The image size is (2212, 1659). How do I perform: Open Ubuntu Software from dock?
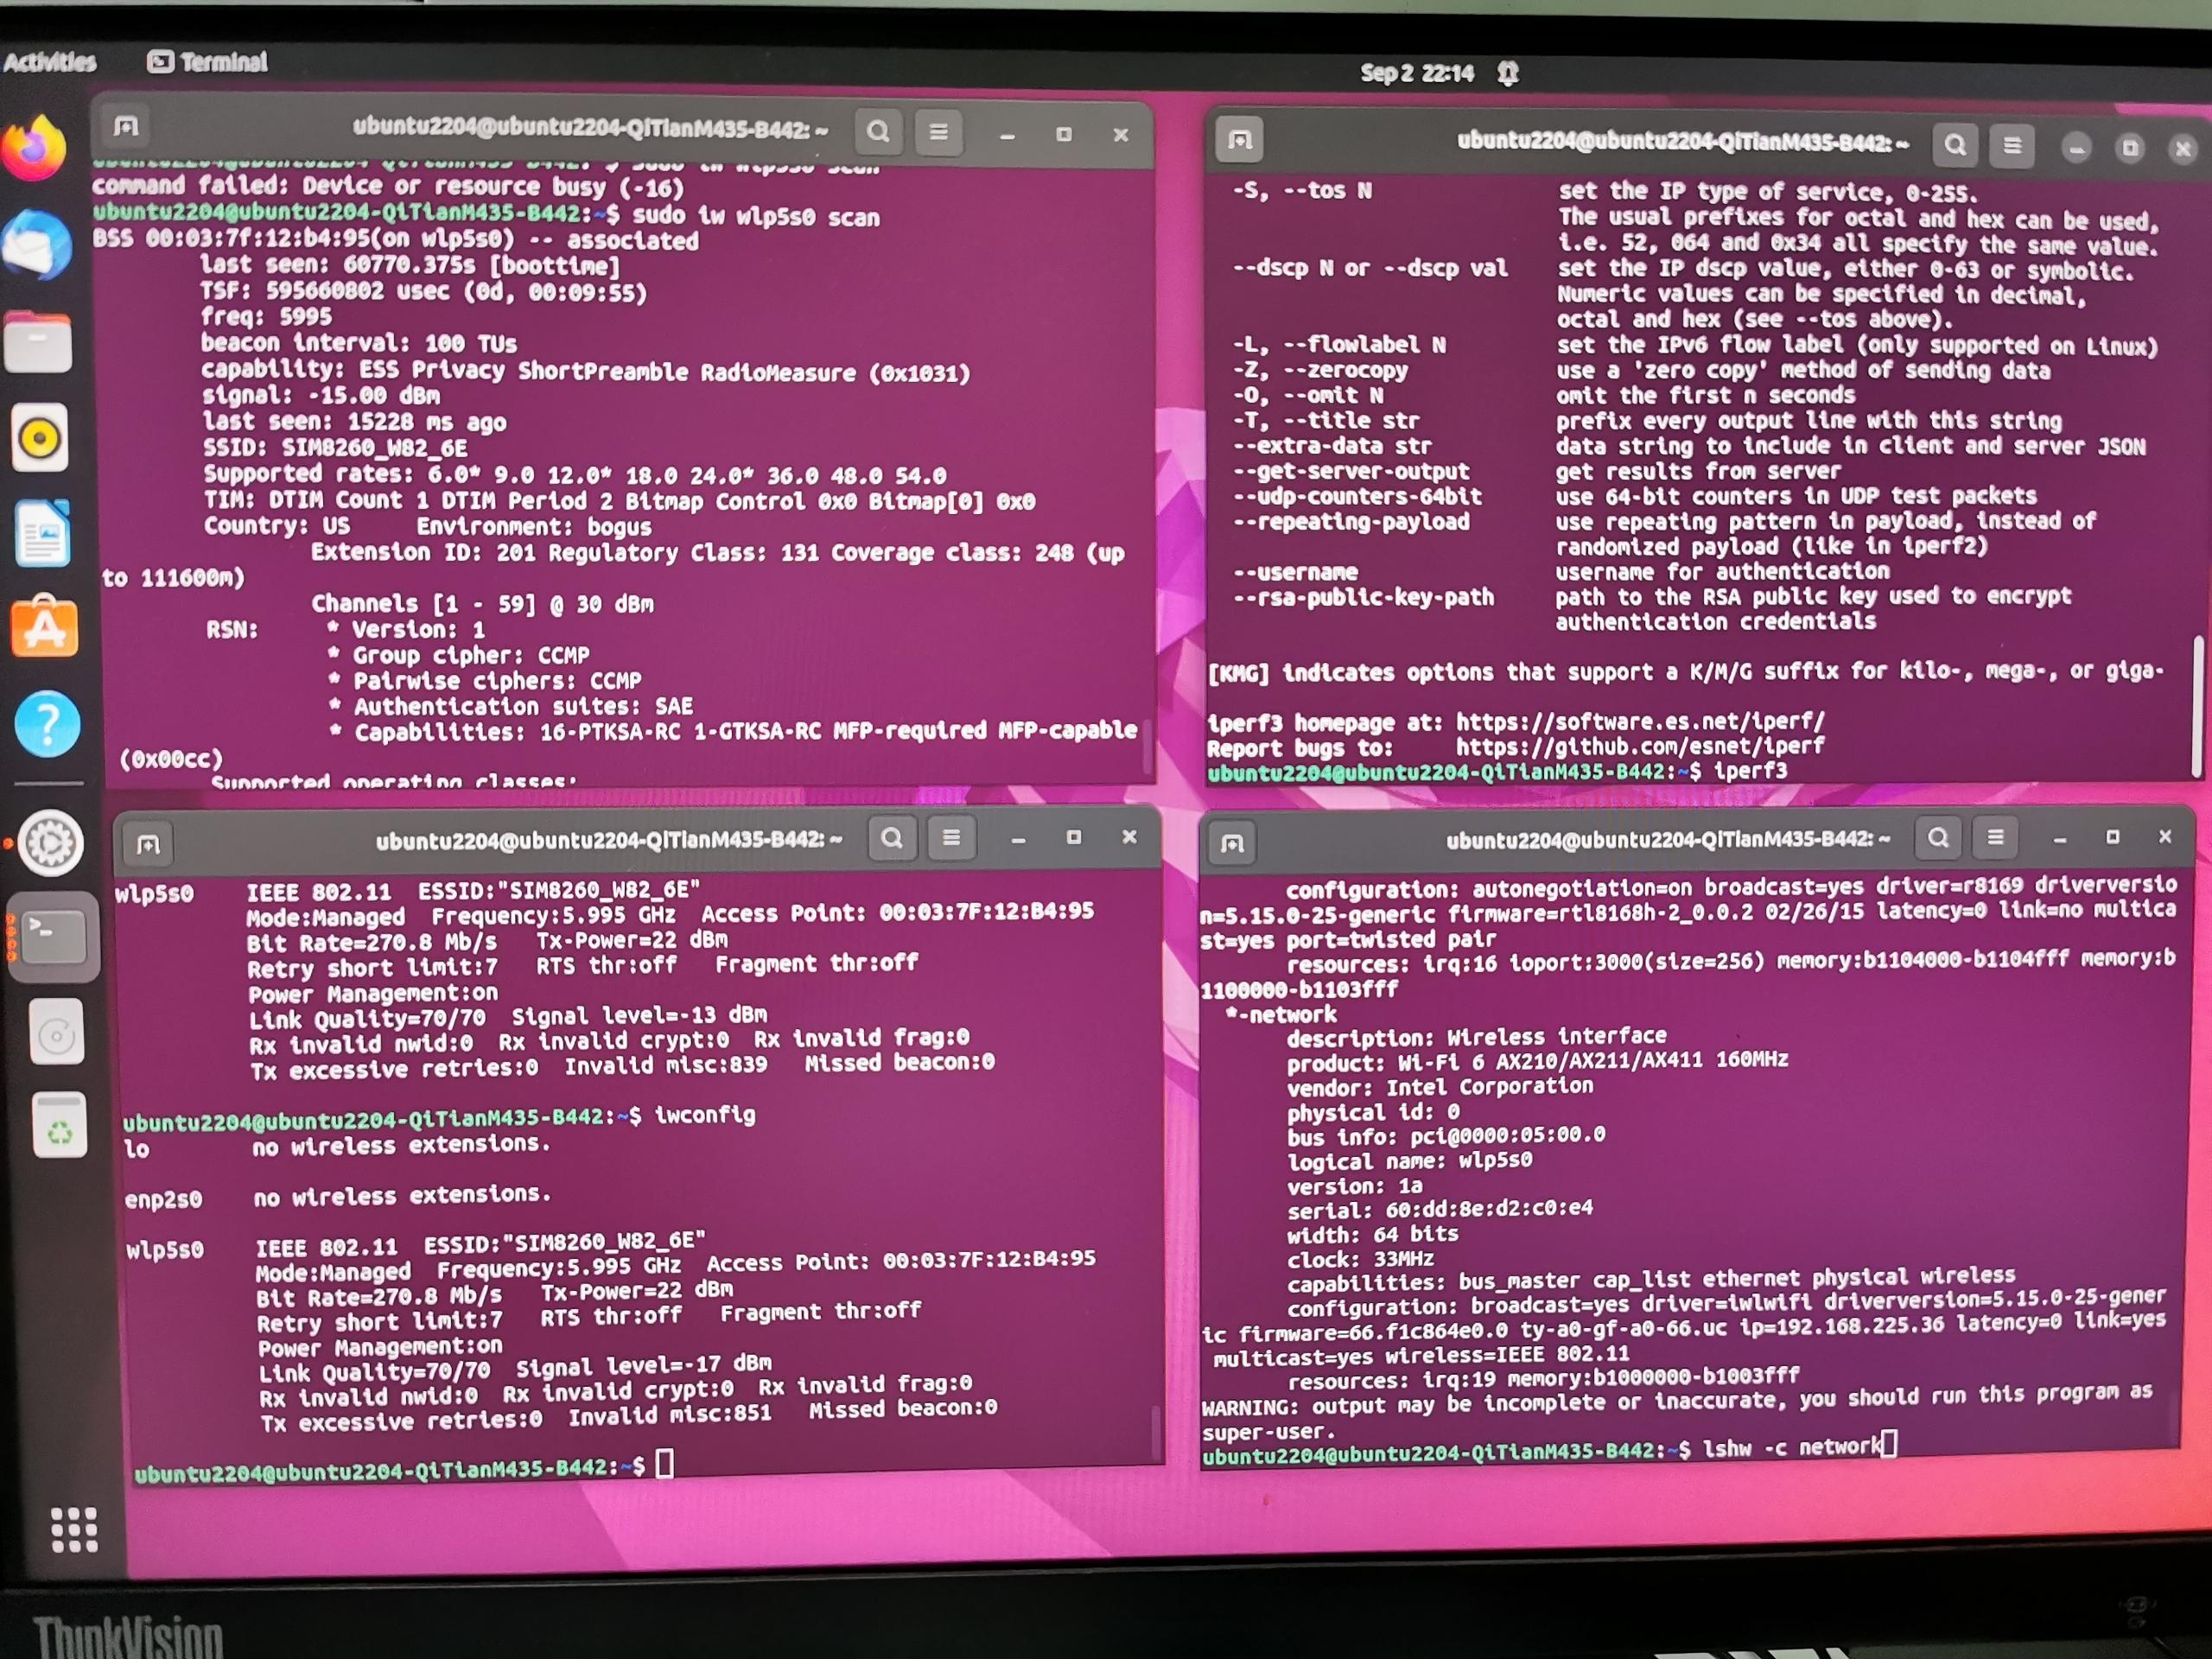(44, 628)
